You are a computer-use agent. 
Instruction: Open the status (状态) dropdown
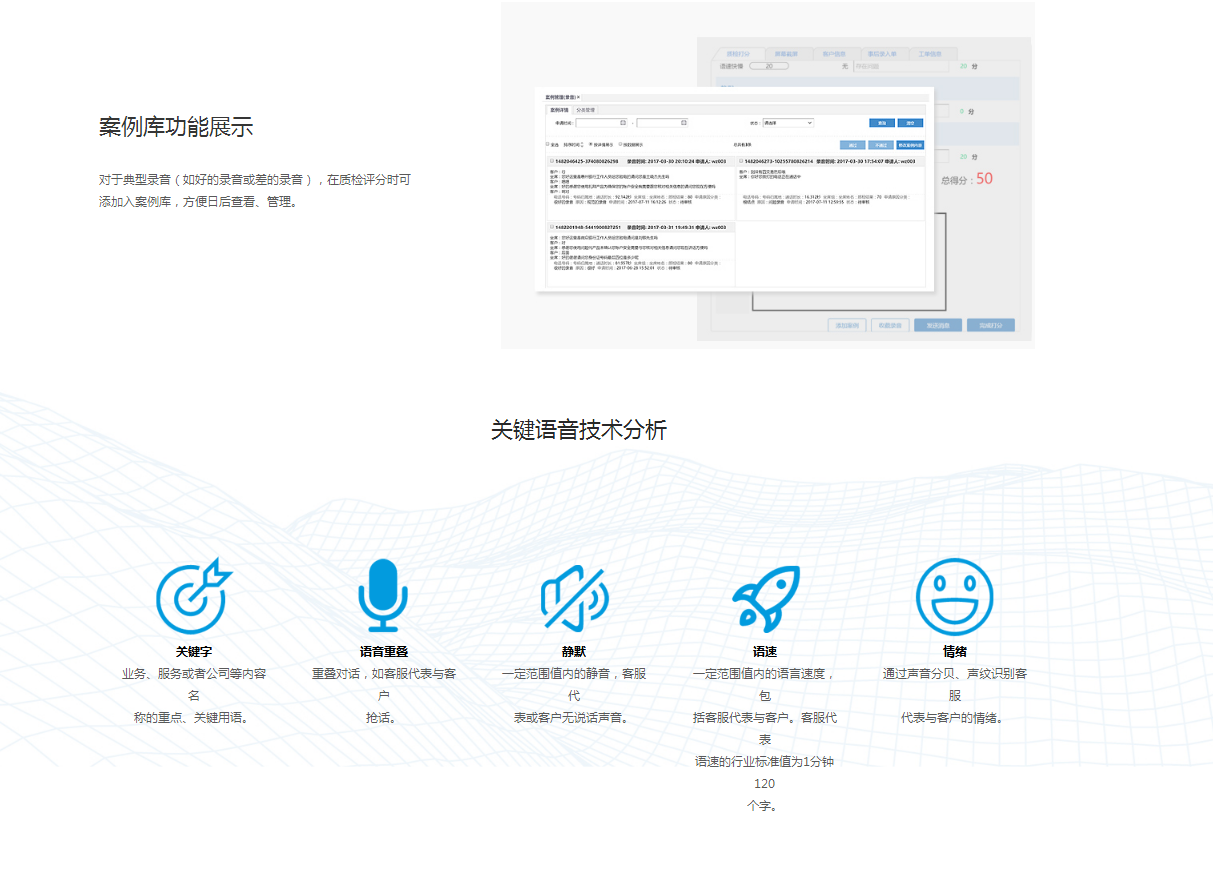(x=787, y=123)
